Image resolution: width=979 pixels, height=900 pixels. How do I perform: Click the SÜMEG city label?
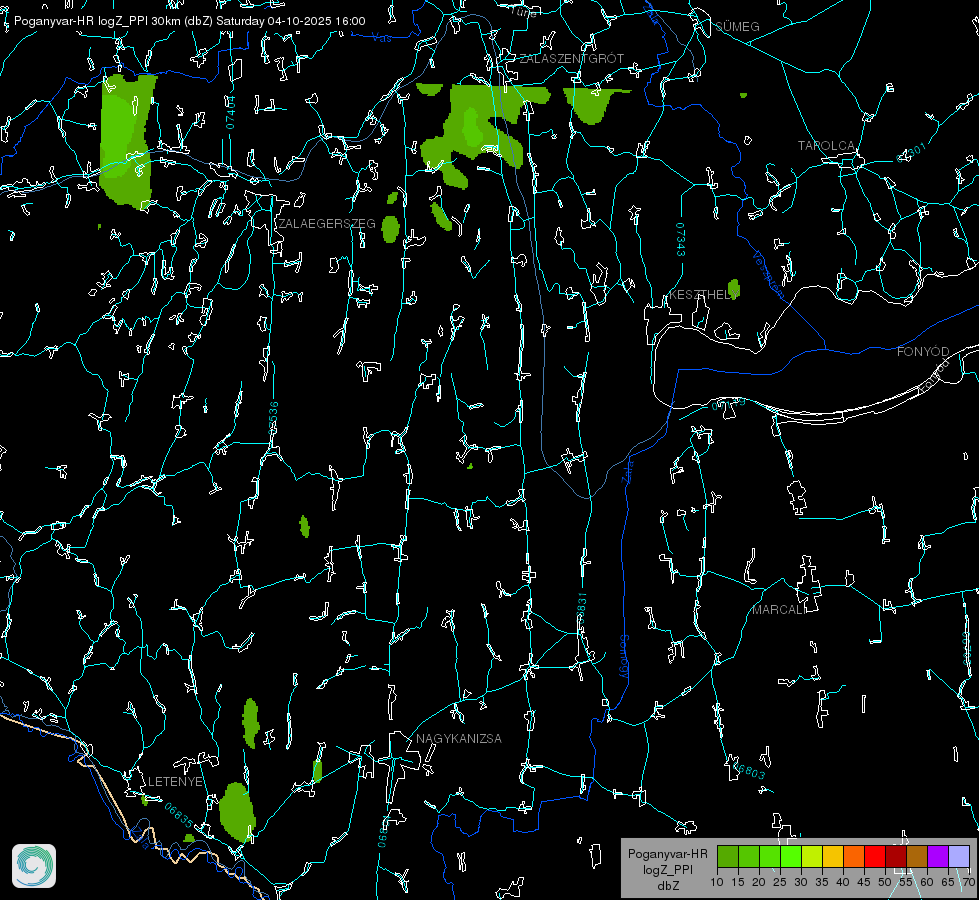[737, 27]
